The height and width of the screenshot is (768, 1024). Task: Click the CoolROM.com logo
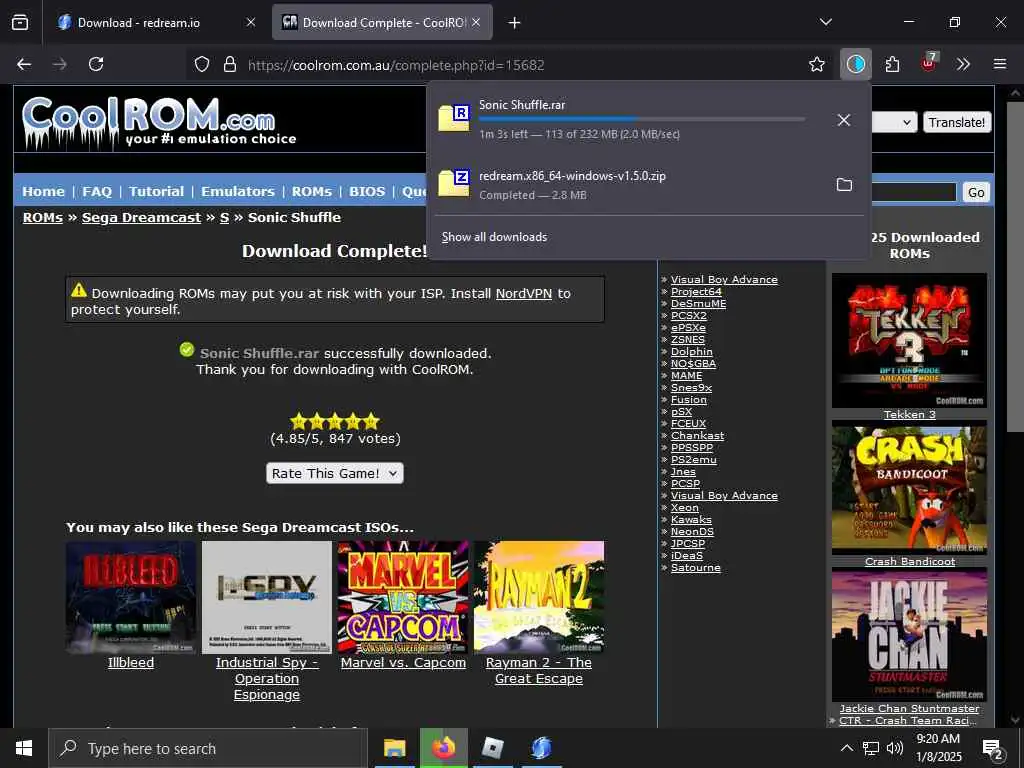tap(159, 122)
